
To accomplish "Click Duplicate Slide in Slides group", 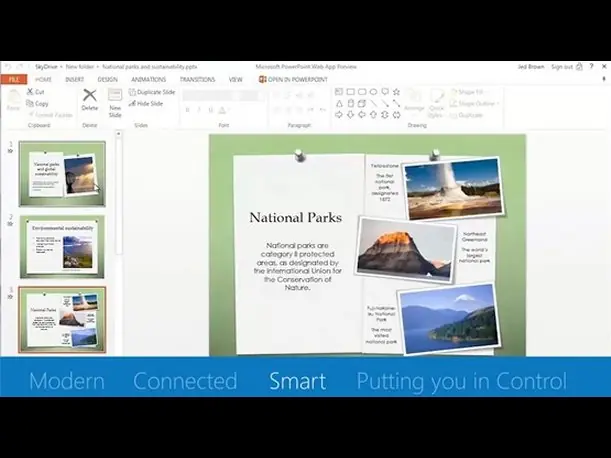I will pyautogui.click(x=152, y=92).
